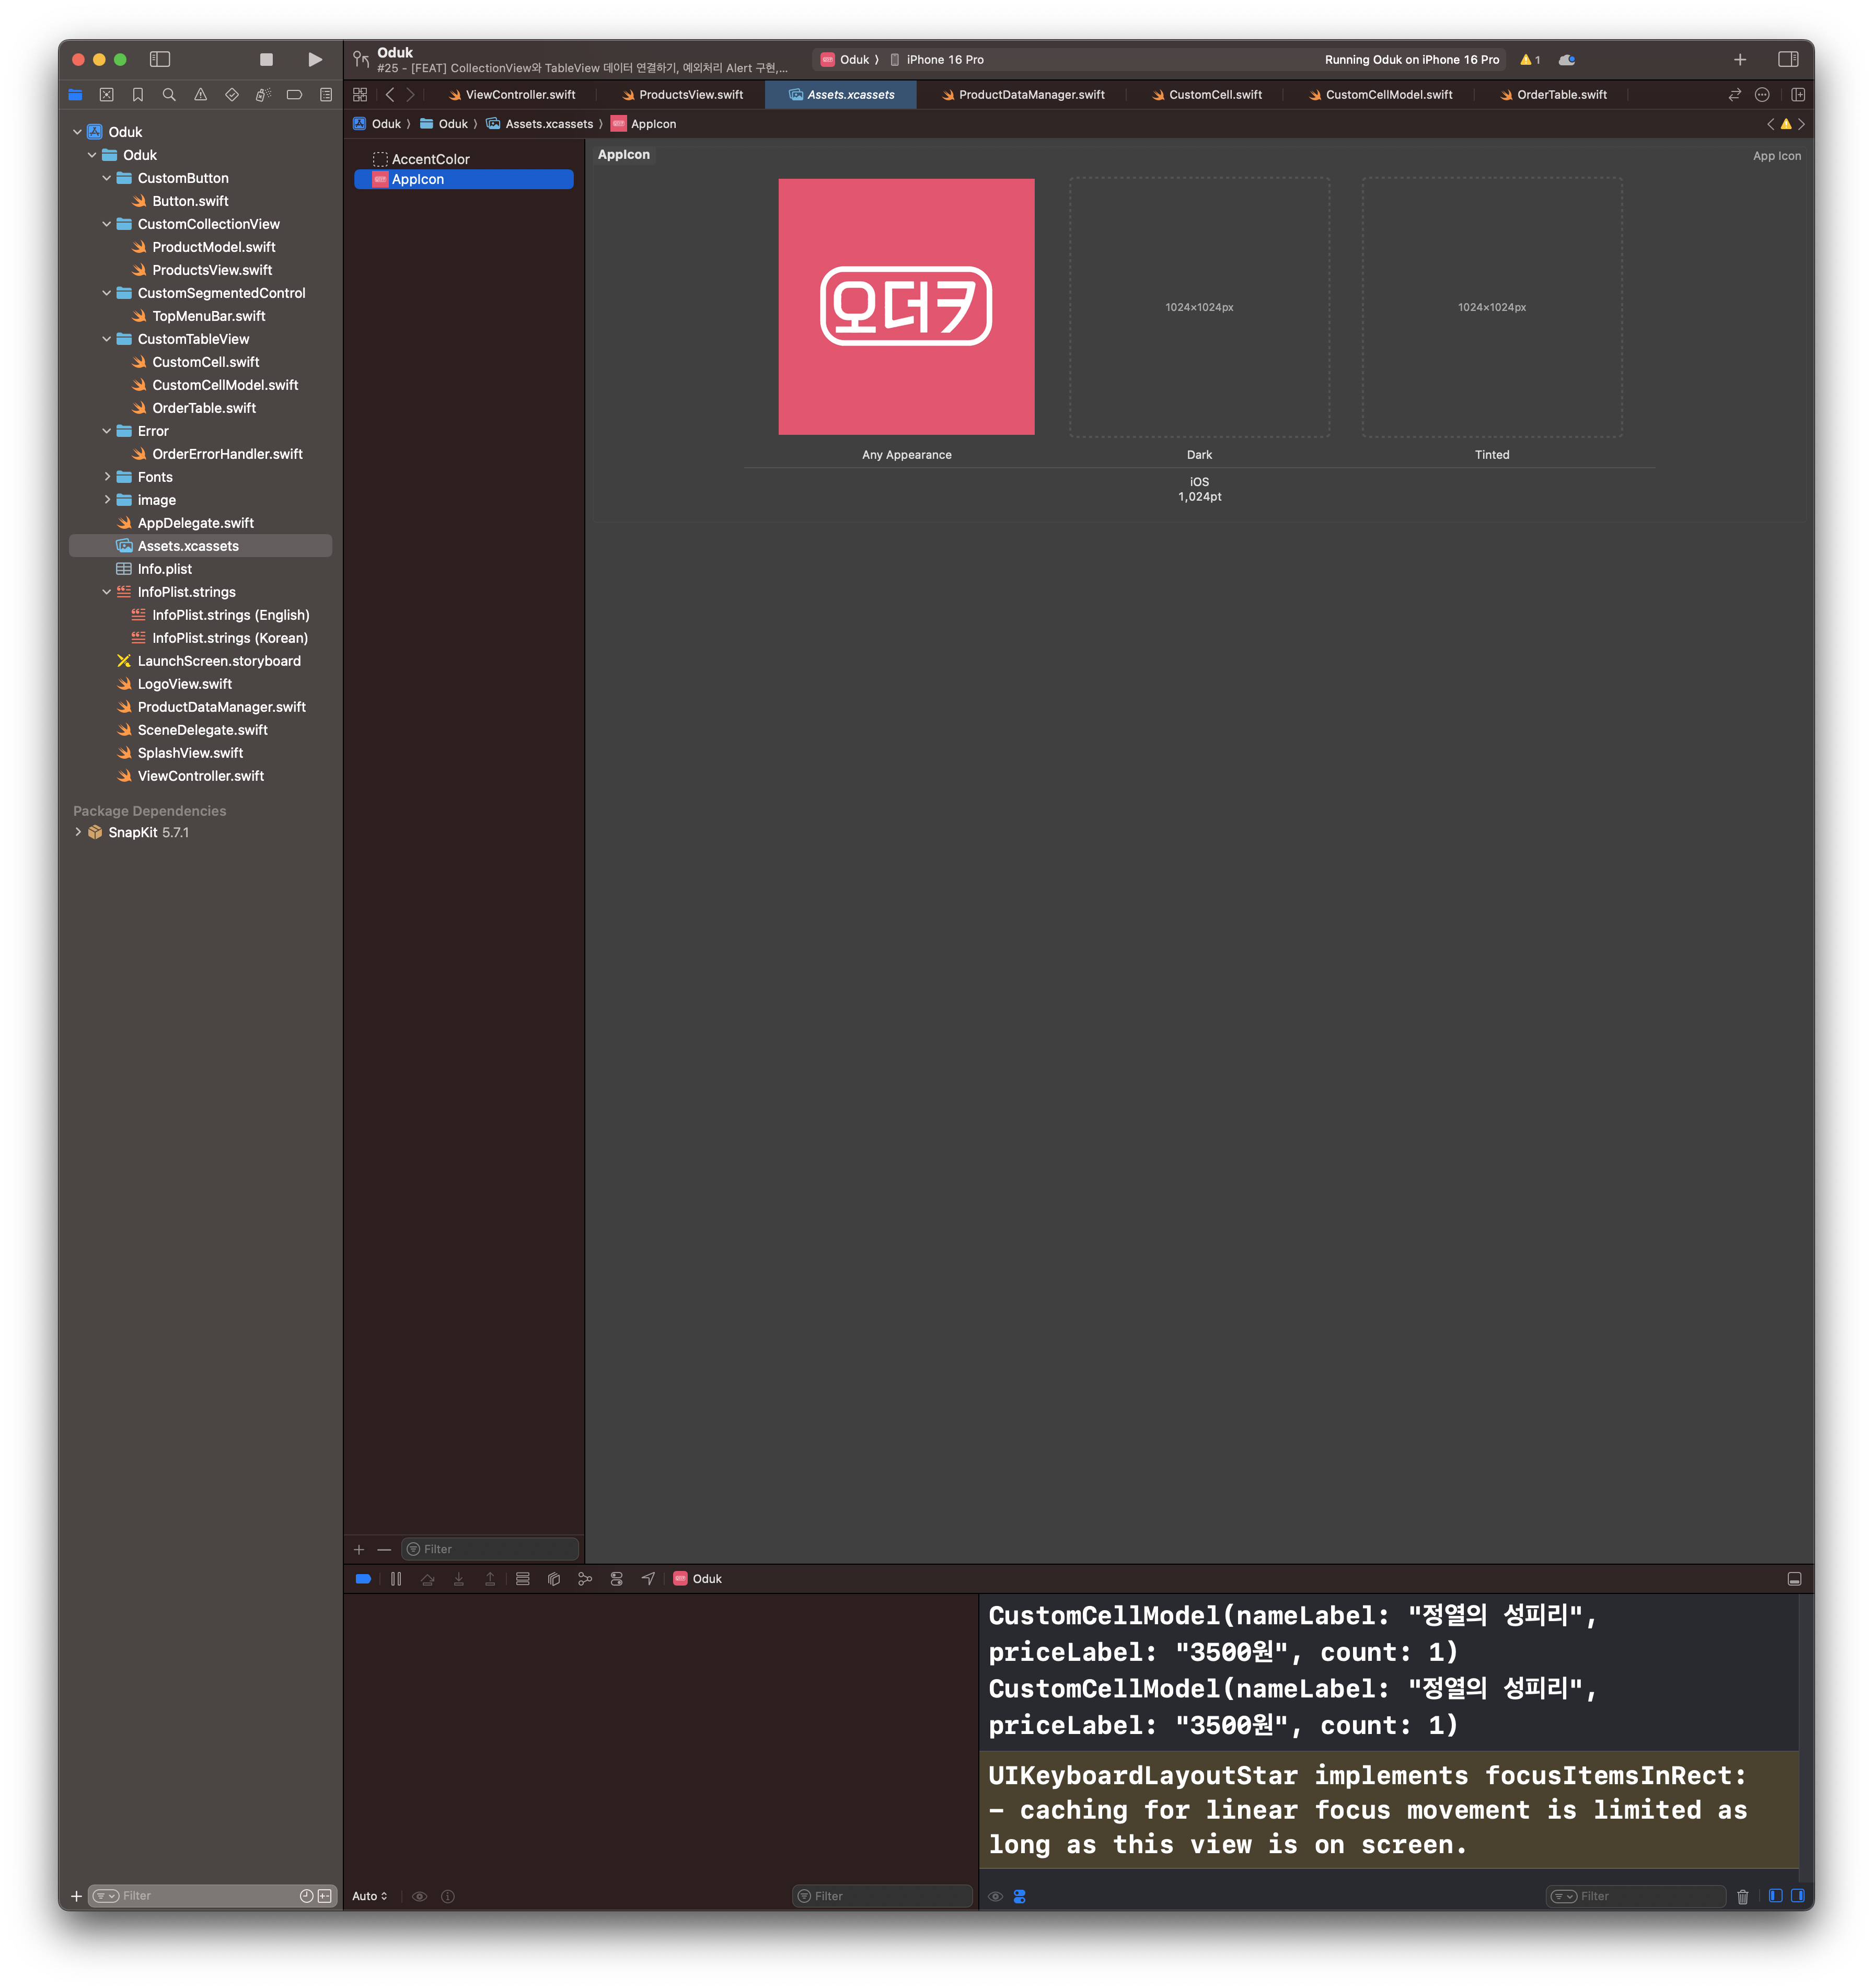1873x1988 pixels.
Task: Toggle breakpoints activation in debug bar
Action: click(x=363, y=1579)
